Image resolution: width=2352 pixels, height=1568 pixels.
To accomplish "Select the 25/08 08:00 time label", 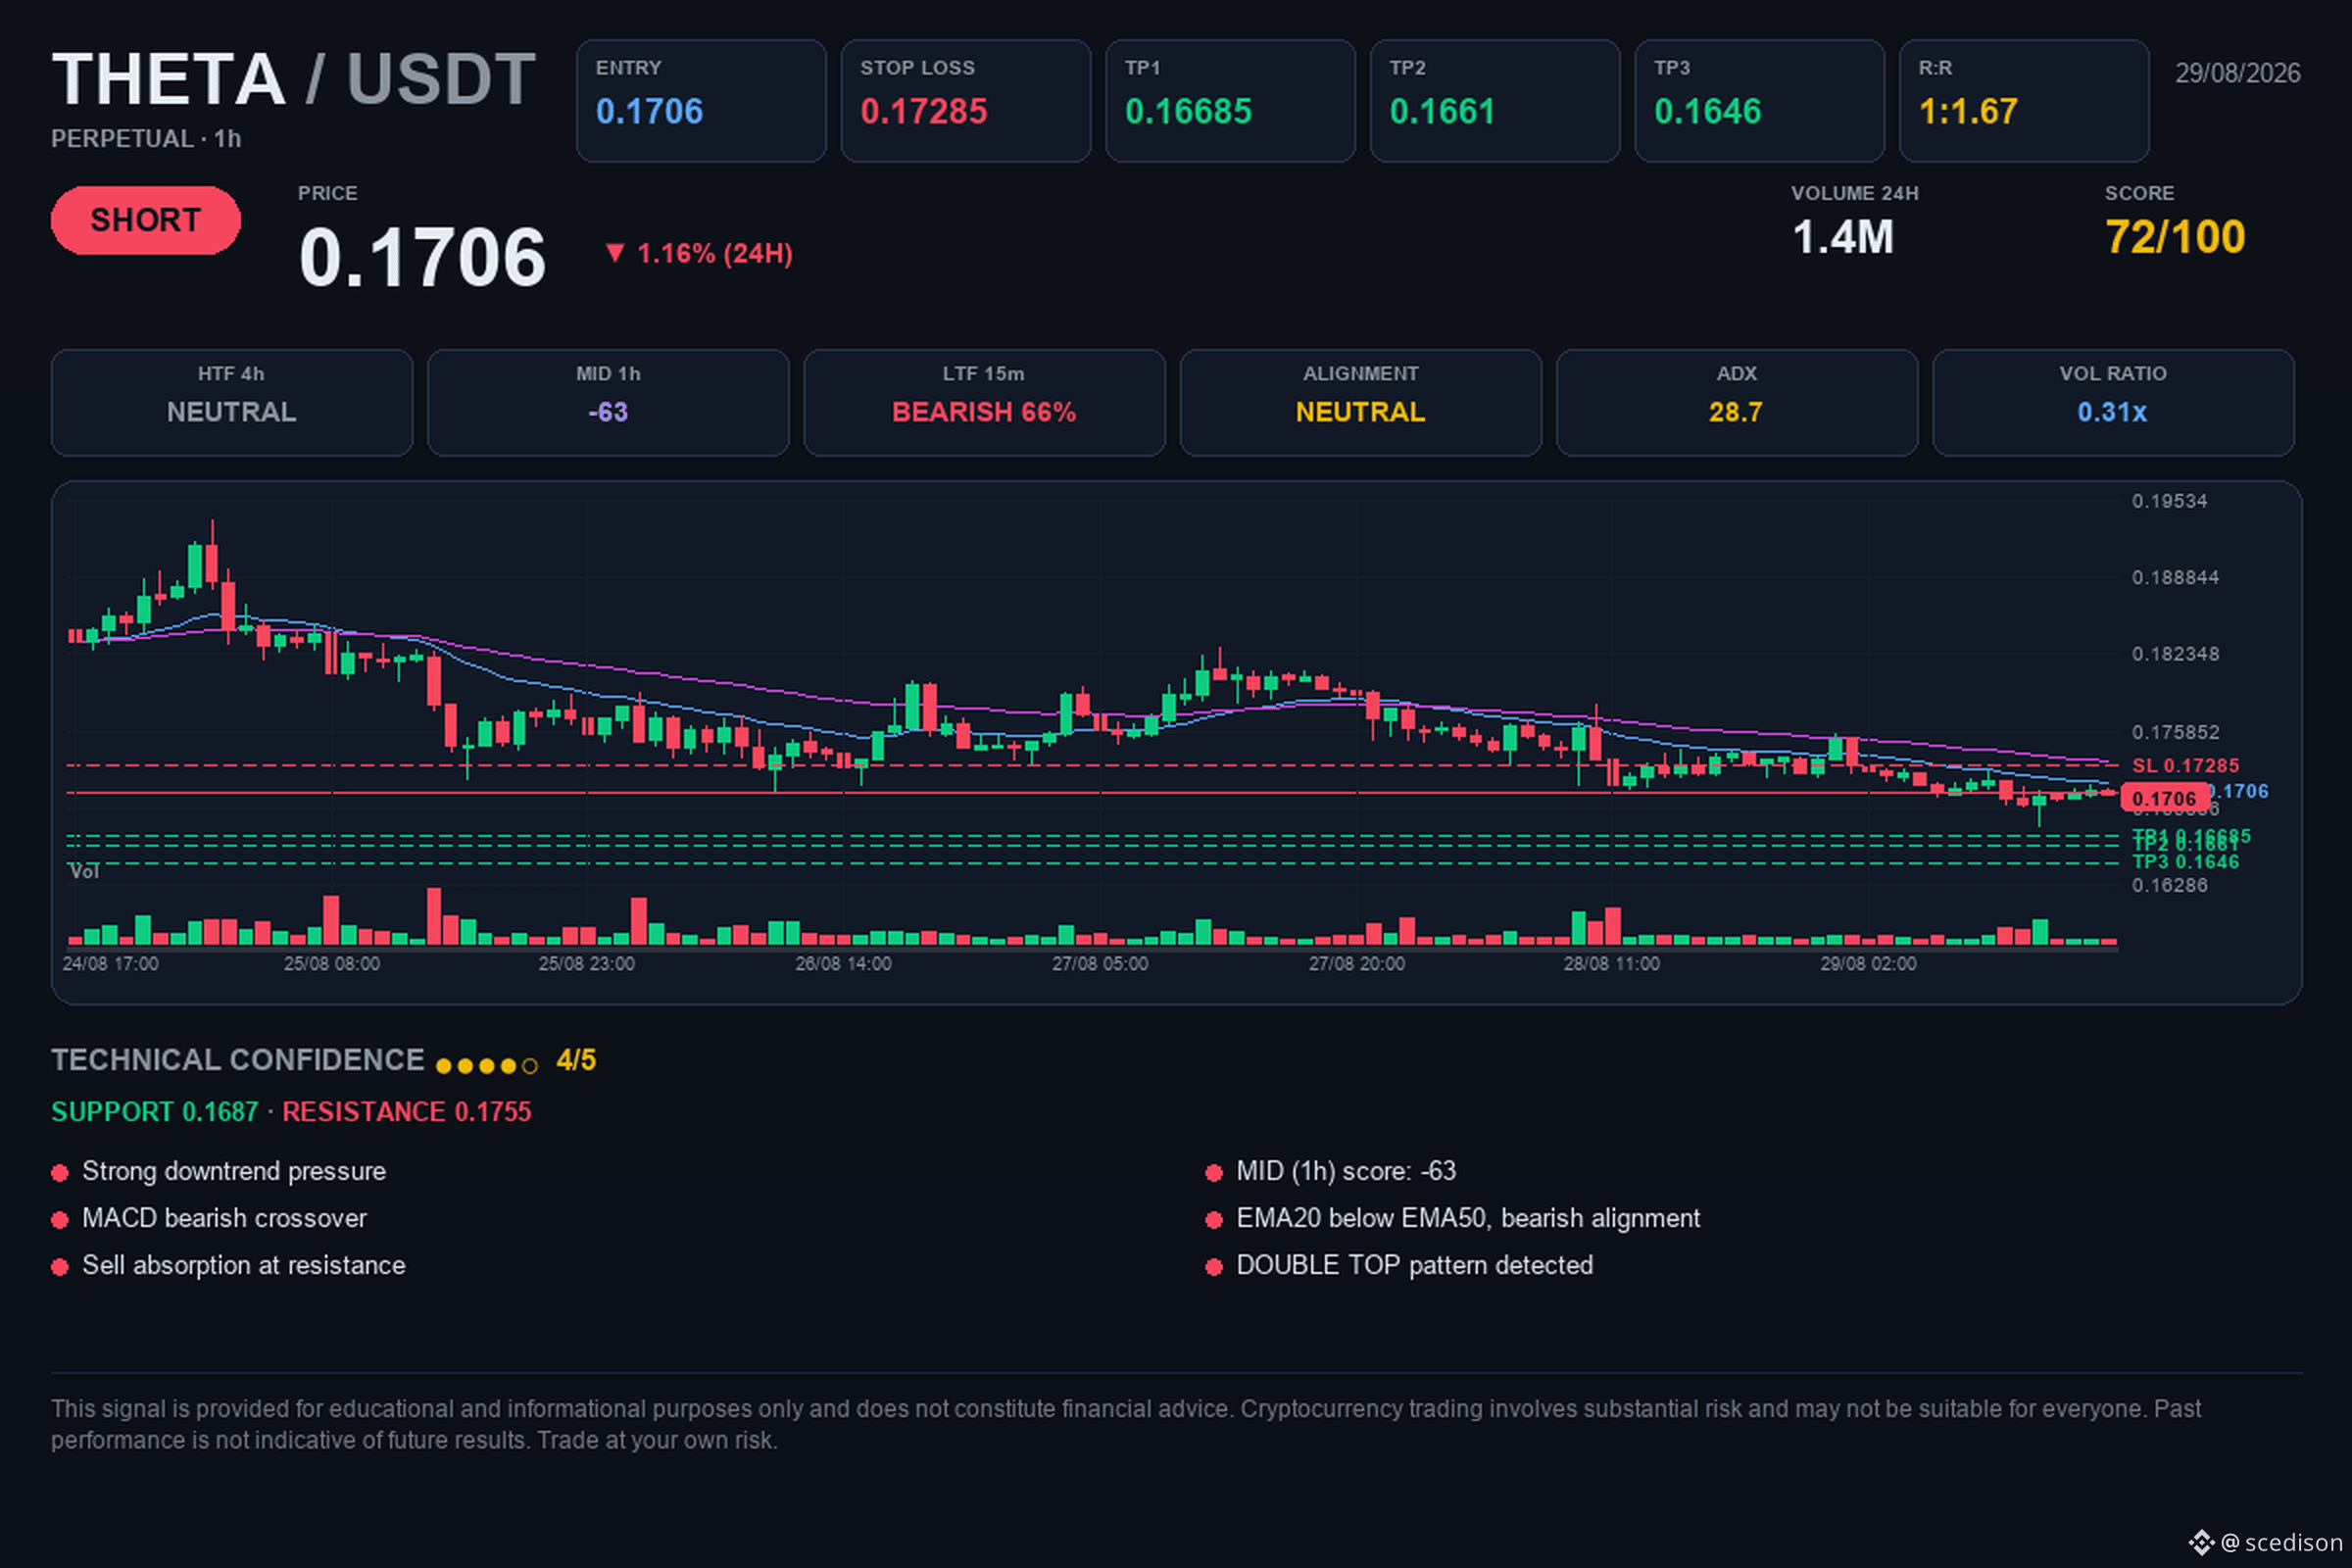I will click(x=332, y=964).
